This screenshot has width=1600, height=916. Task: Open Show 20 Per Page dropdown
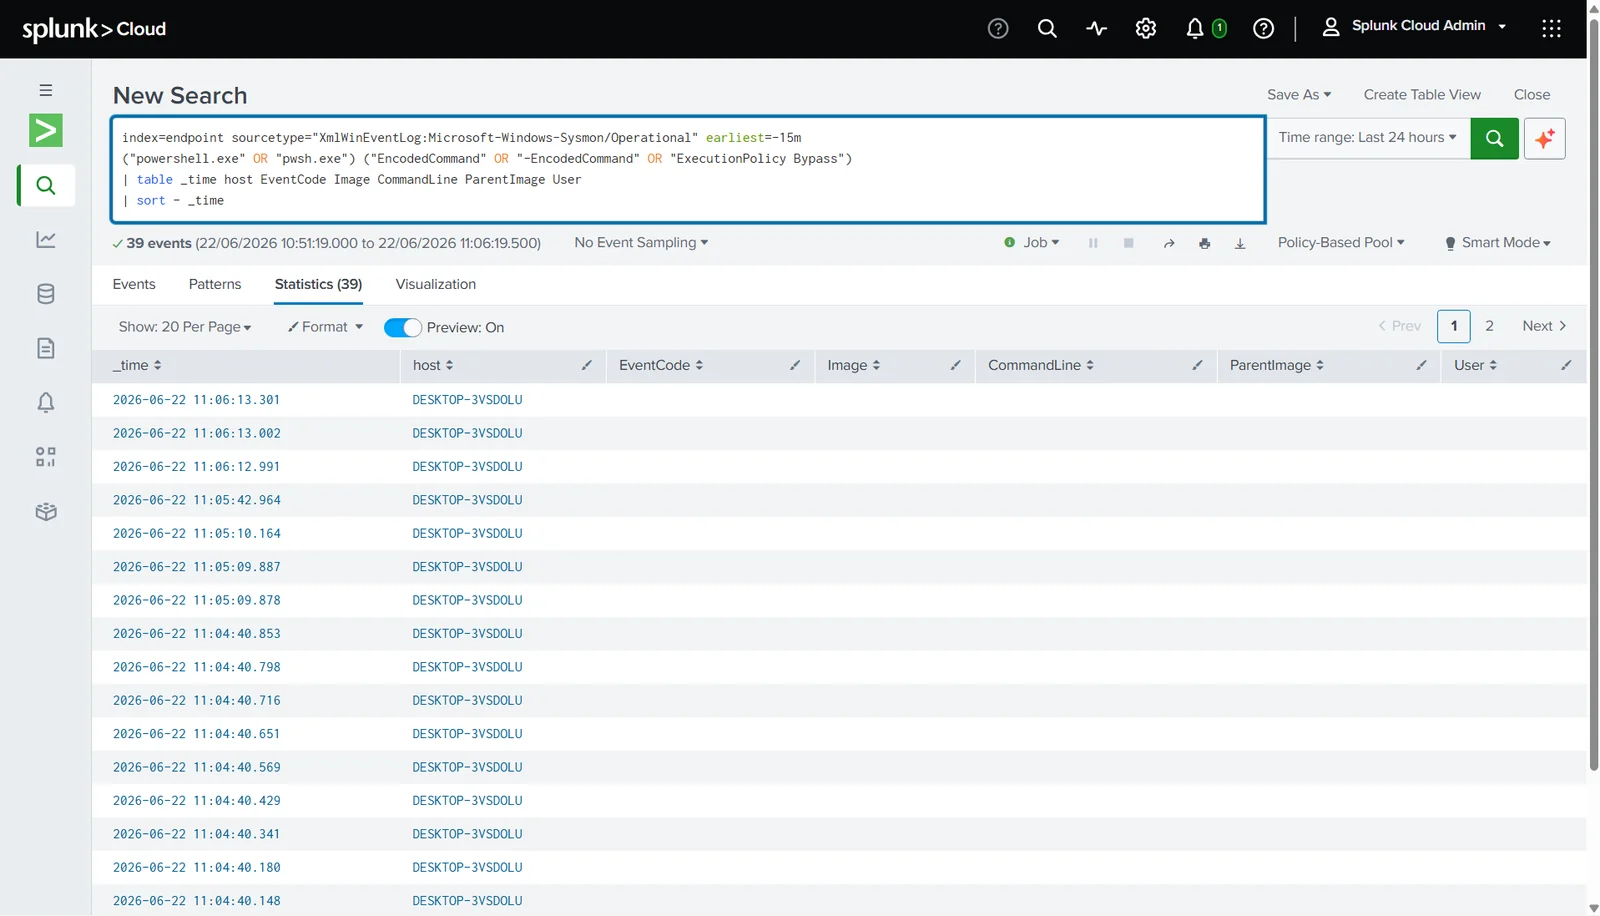coord(185,327)
